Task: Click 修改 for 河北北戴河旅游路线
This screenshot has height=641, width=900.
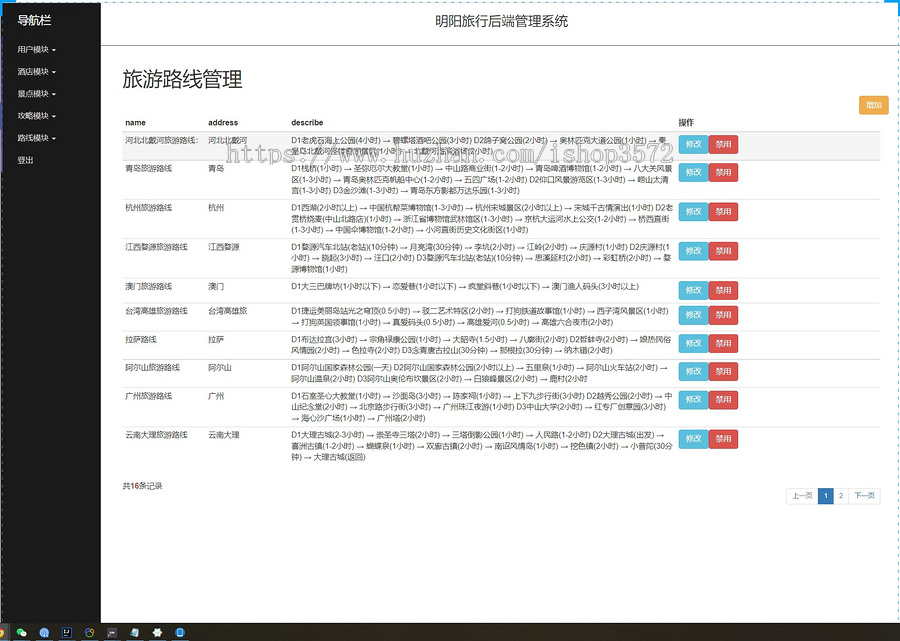Action: tap(693, 145)
